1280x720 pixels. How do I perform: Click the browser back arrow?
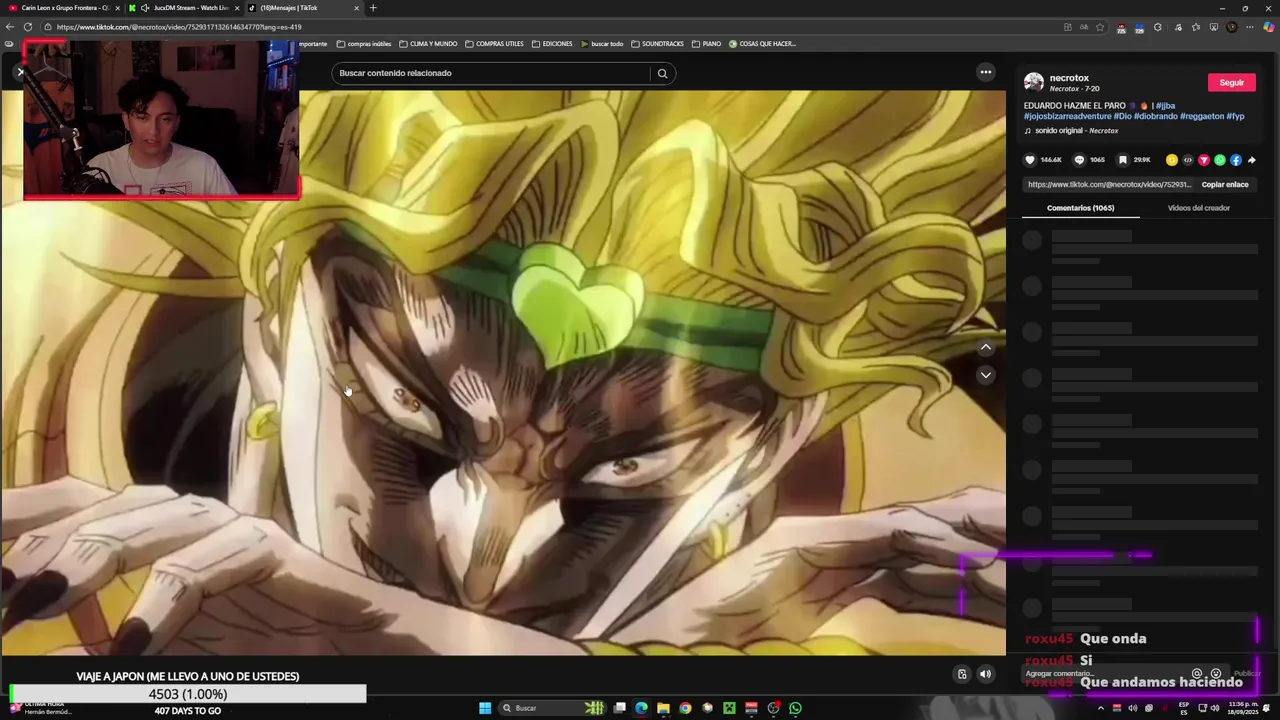click(10, 27)
